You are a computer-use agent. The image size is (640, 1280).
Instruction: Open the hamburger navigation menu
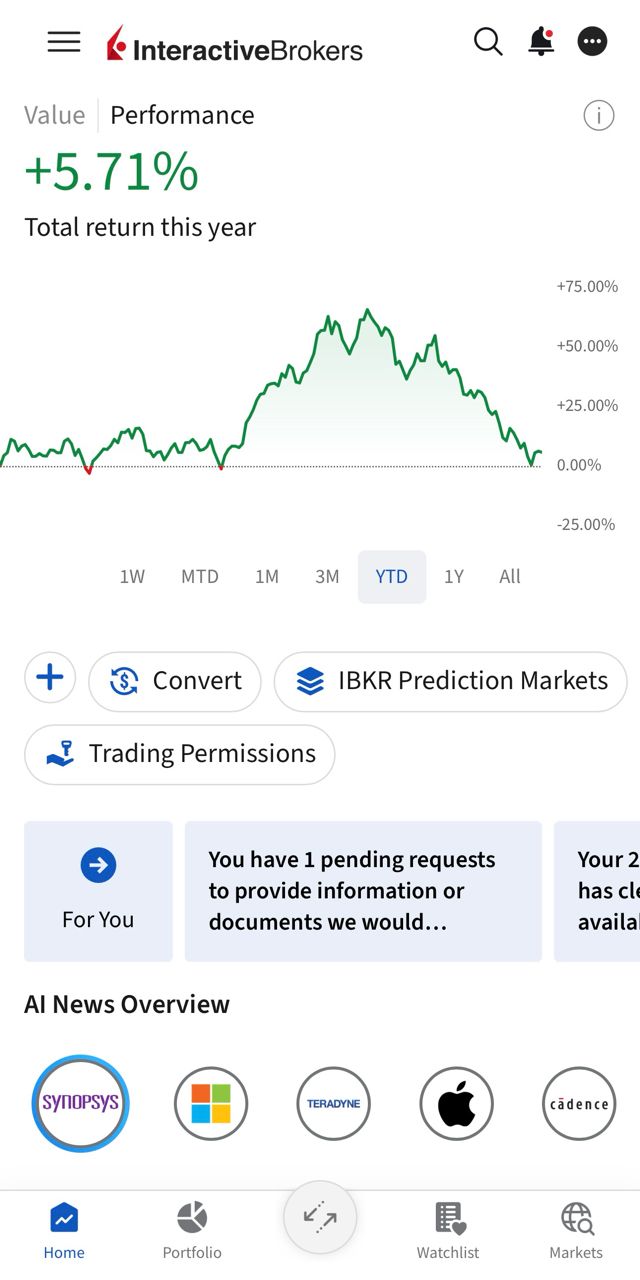[x=64, y=42]
